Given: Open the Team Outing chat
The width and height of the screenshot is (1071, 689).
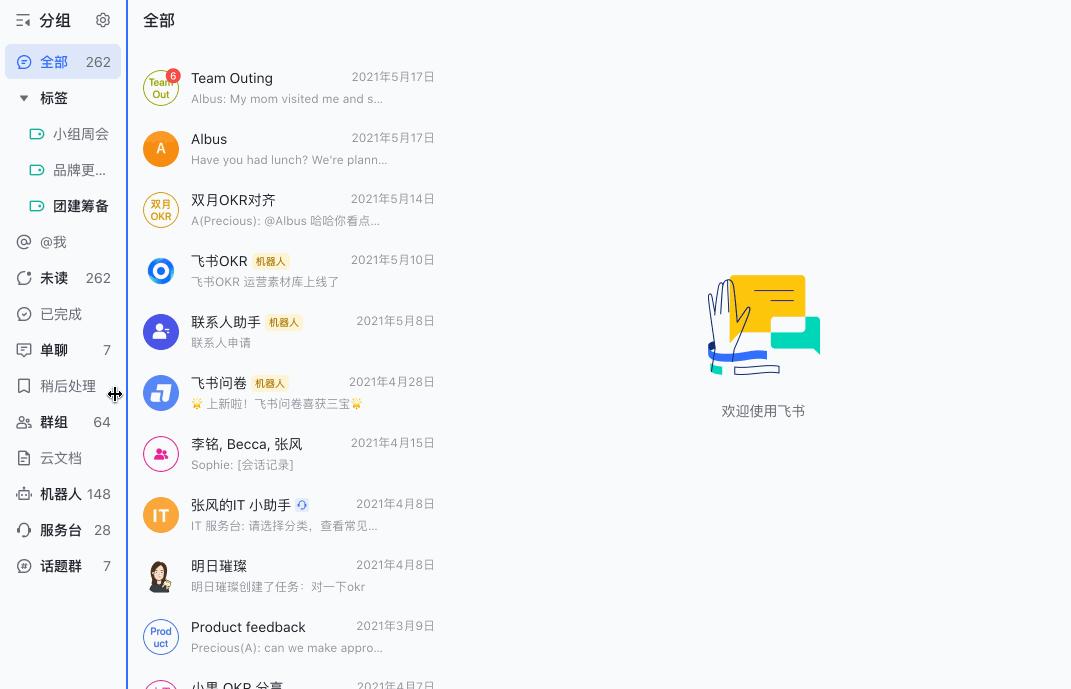Looking at the screenshot, I should [288, 88].
